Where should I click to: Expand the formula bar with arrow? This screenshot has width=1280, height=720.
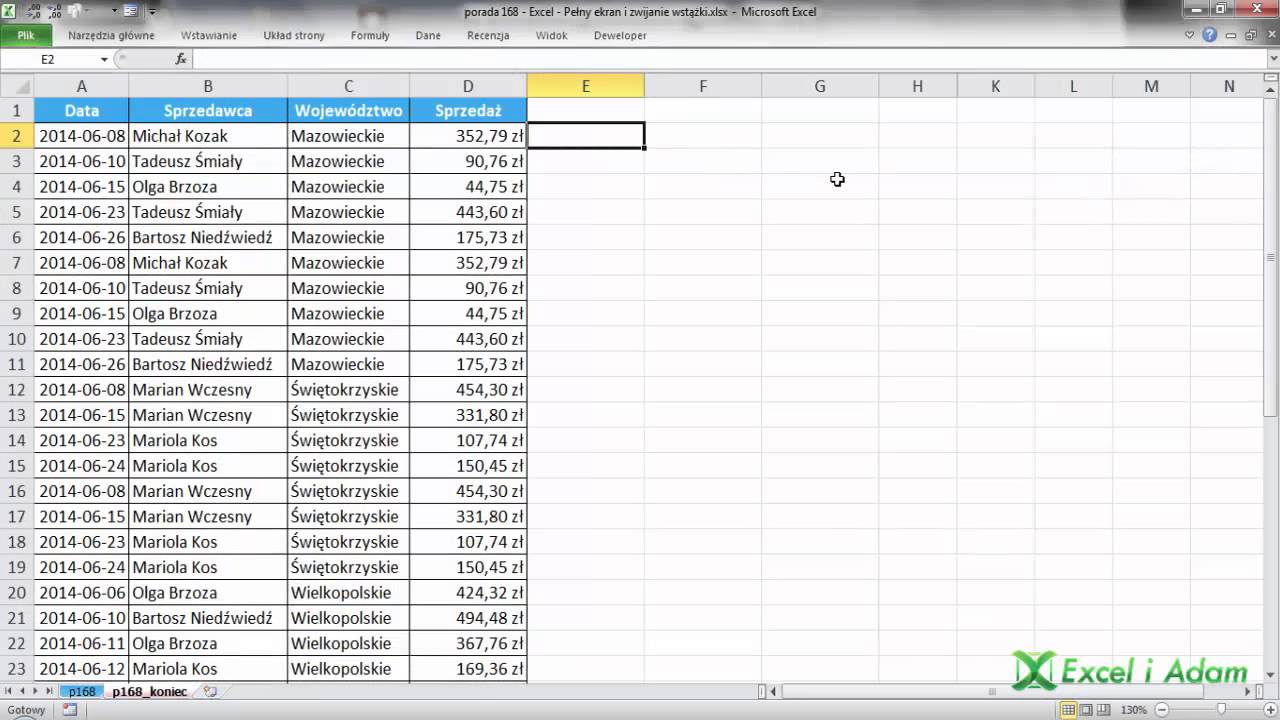coord(1272,58)
